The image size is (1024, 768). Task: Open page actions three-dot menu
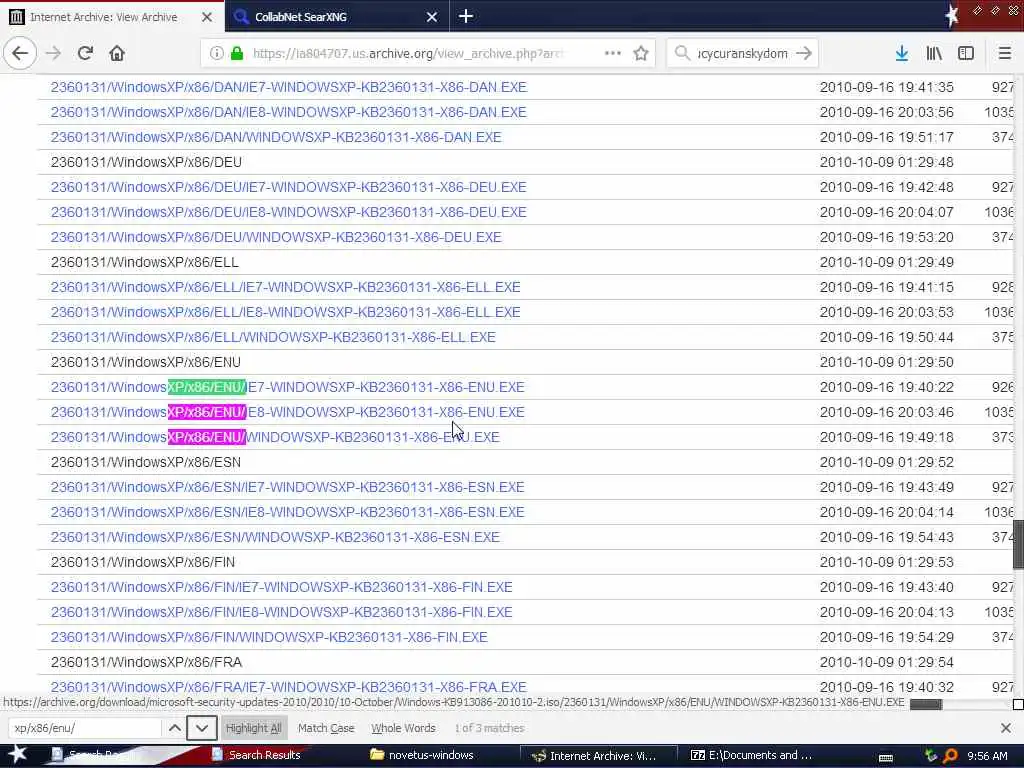[613, 54]
